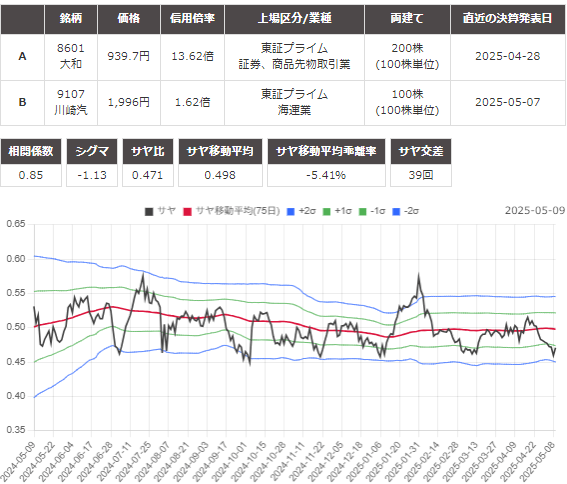Click the 939.7円 price cell

pyautogui.click(x=129, y=57)
